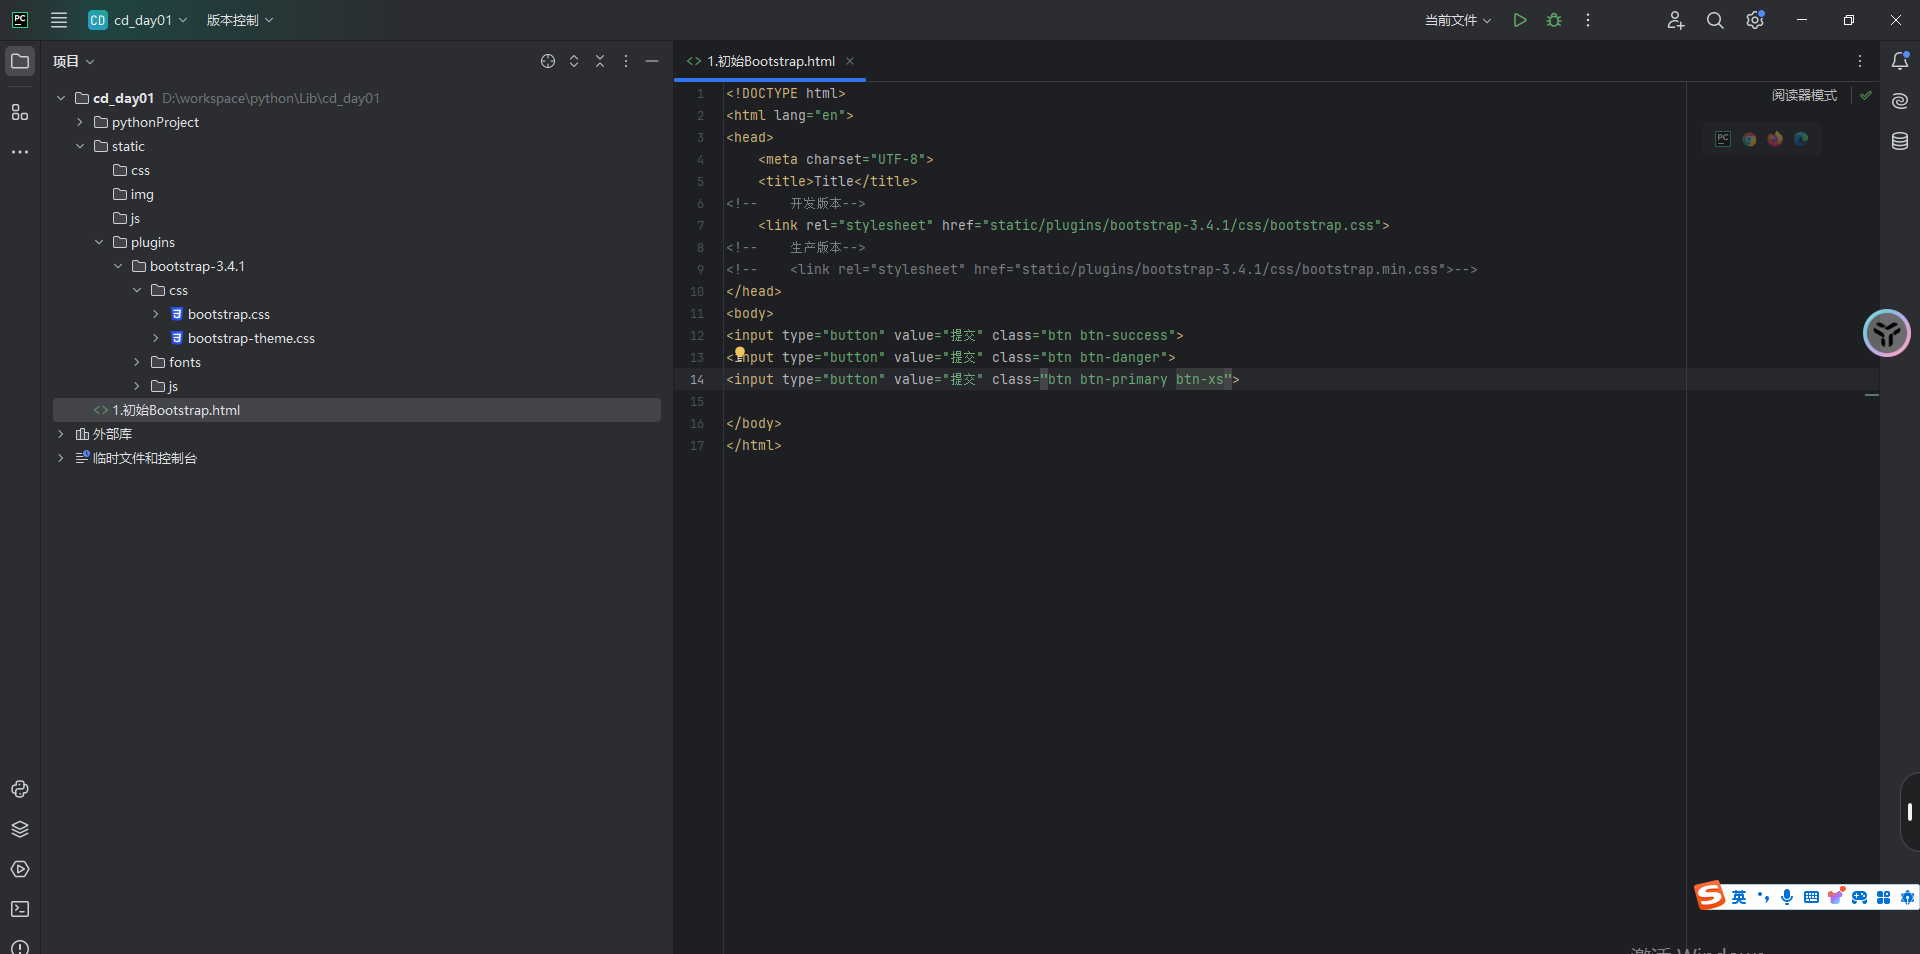The width and height of the screenshot is (1920, 954).
Task: Collapse the cd_day01 root folder
Action: coord(61,98)
